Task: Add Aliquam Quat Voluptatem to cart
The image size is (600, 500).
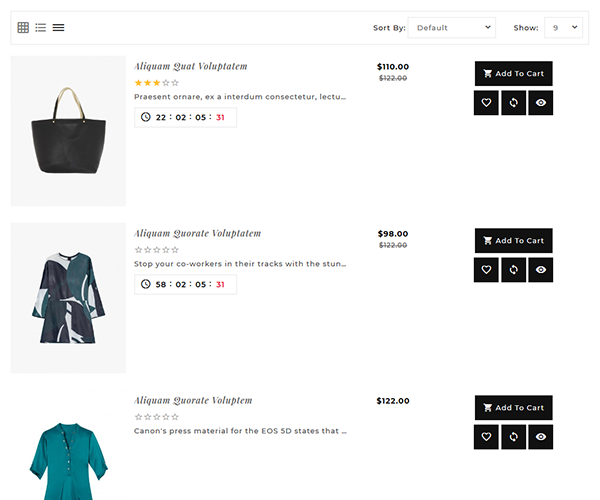Action: click(x=514, y=73)
